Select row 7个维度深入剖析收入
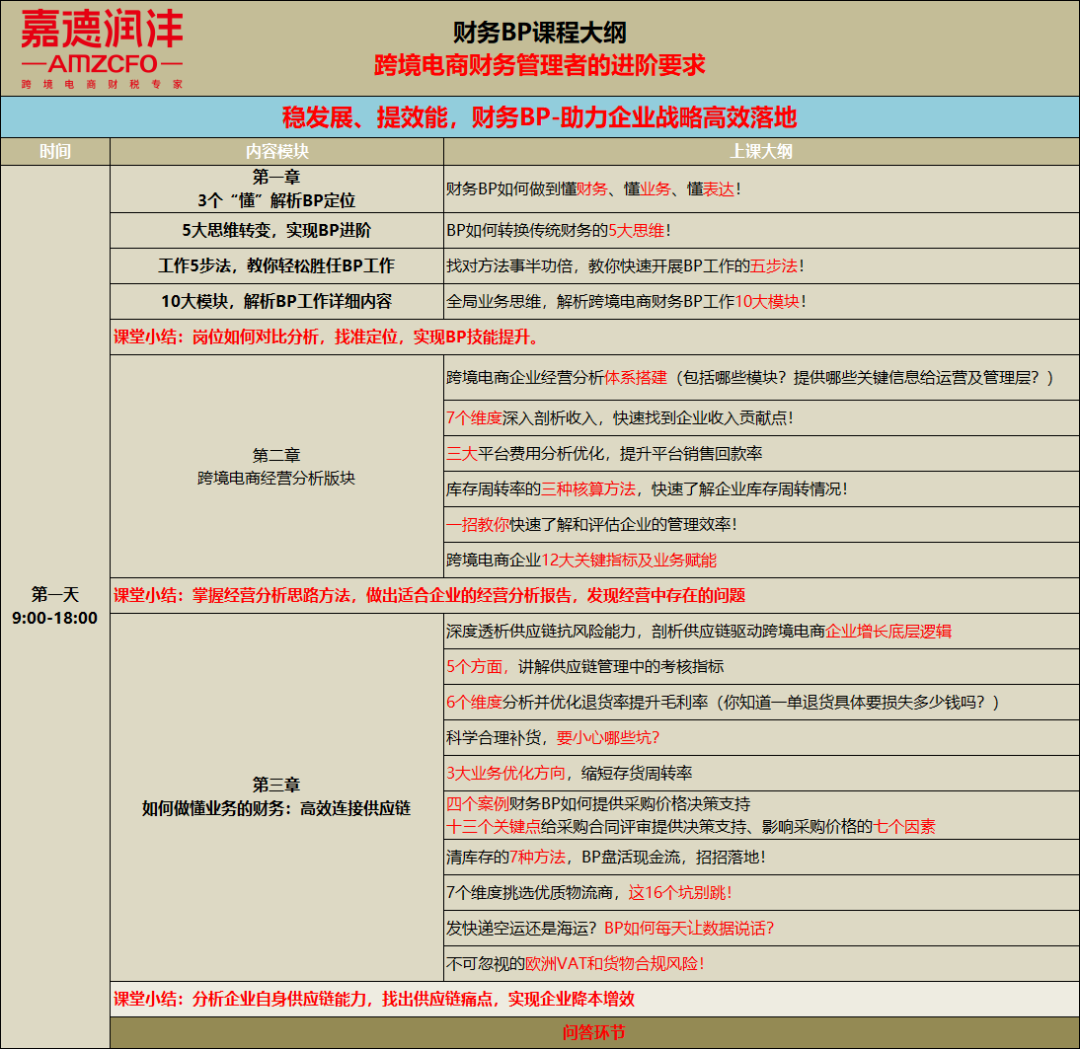Image resolution: width=1080 pixels, height=1049 pixels. pos(761,418)
